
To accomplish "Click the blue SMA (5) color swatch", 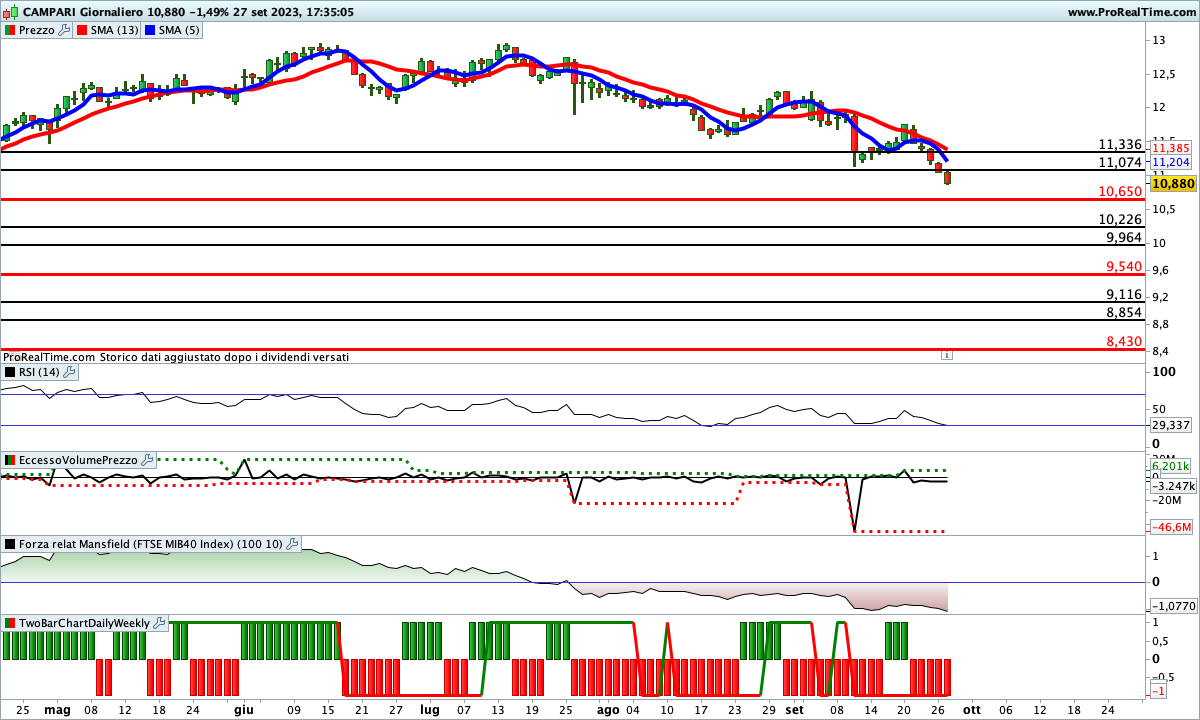I will coord(150,30).
